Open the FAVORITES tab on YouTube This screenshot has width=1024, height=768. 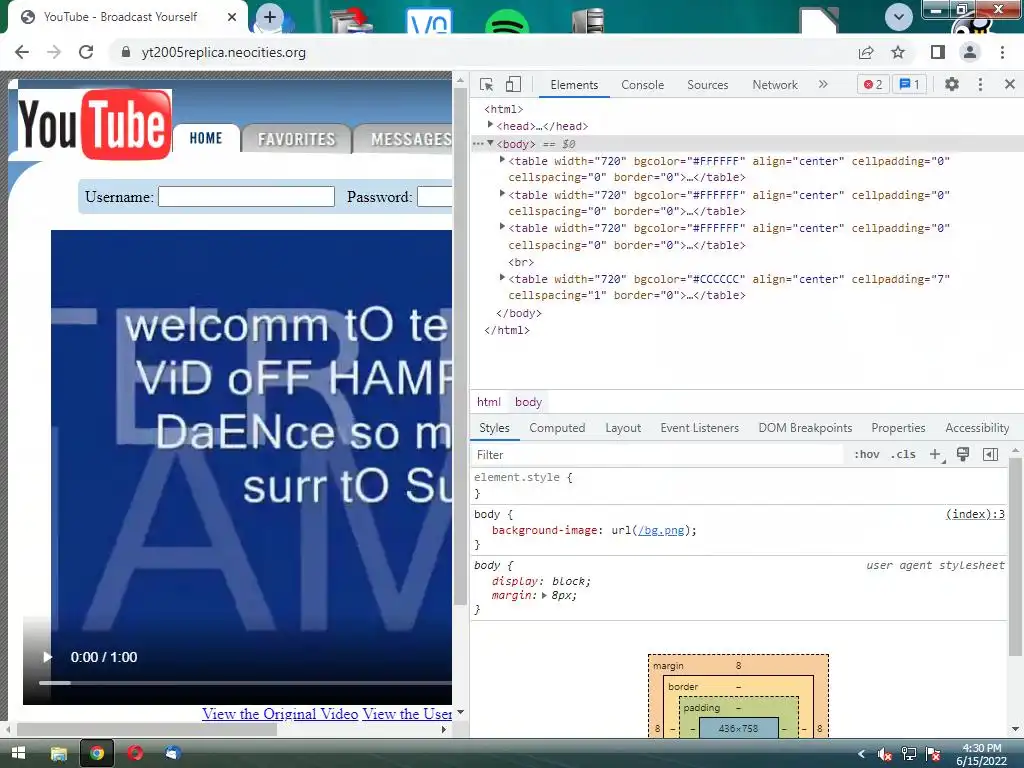(x=296, y=139)
